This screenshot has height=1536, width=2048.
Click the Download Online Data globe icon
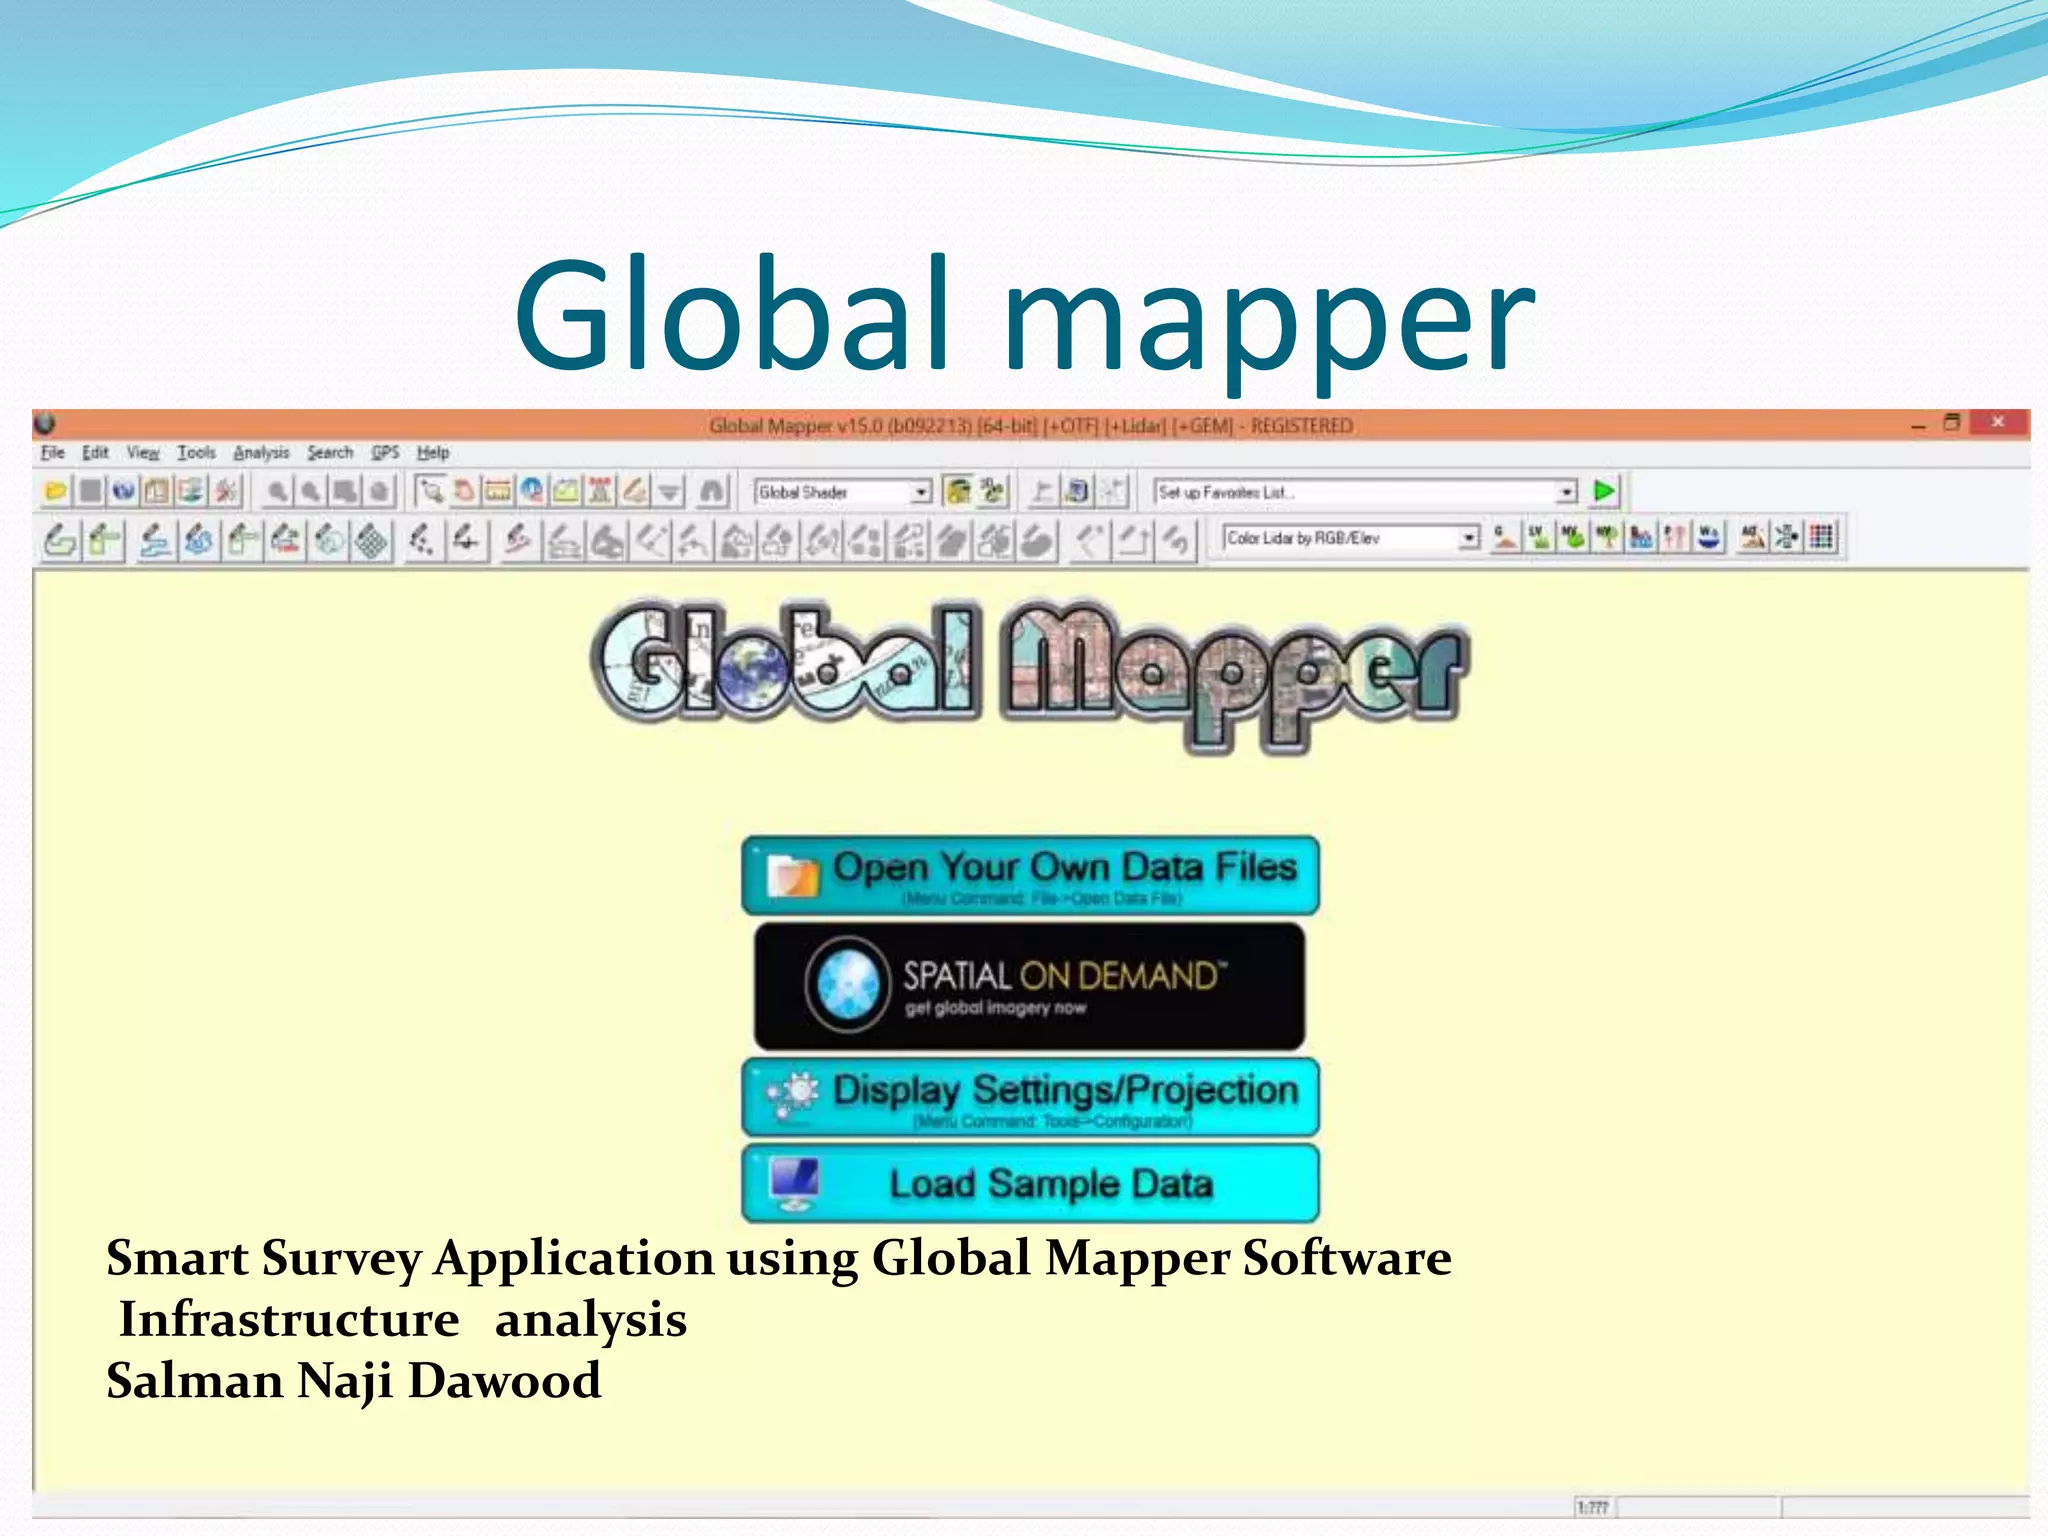[x=123, y=491]
